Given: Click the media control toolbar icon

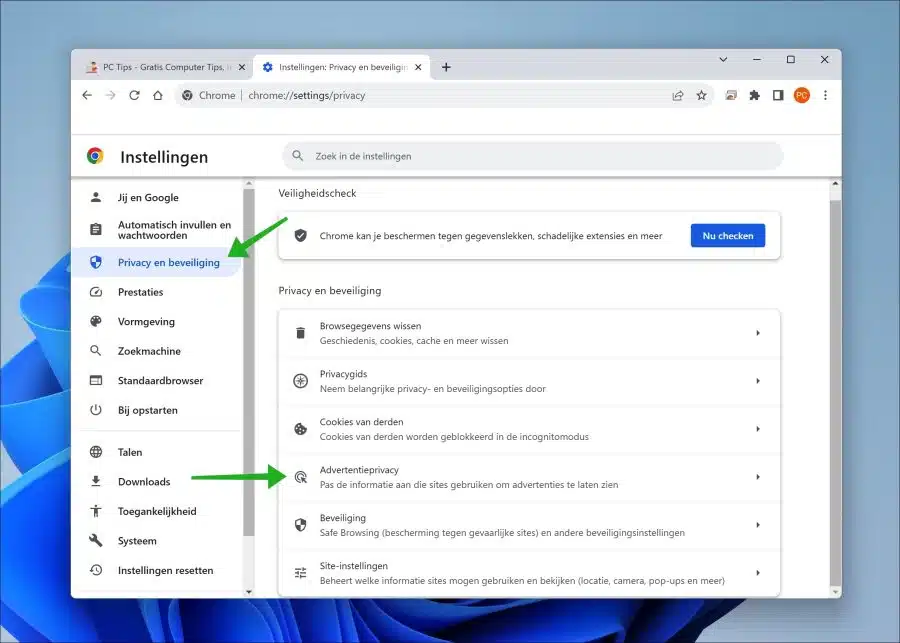Looking at the screenshot, I should pyautogui.click(x=731, y=95).
